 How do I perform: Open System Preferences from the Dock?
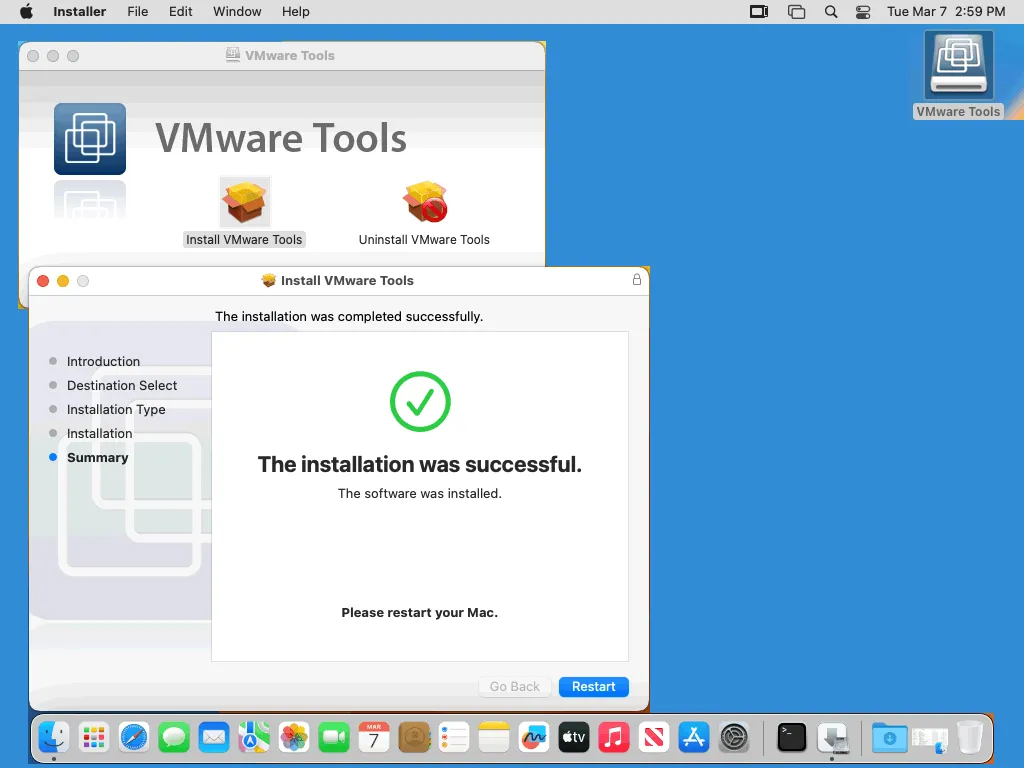[x=734, y=738]
